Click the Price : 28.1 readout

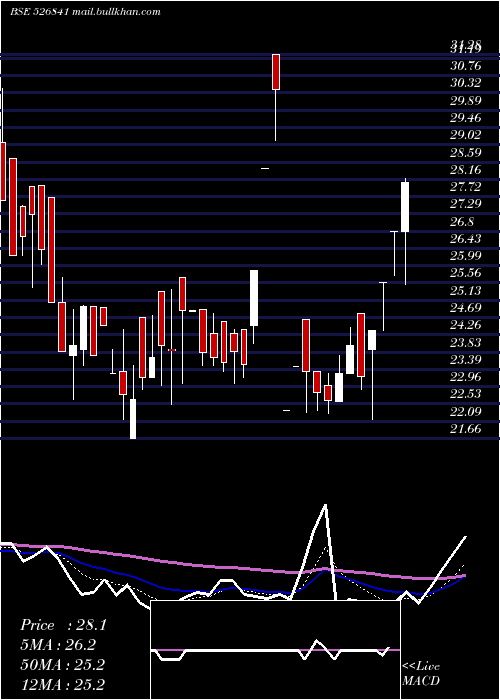(63, 625)
